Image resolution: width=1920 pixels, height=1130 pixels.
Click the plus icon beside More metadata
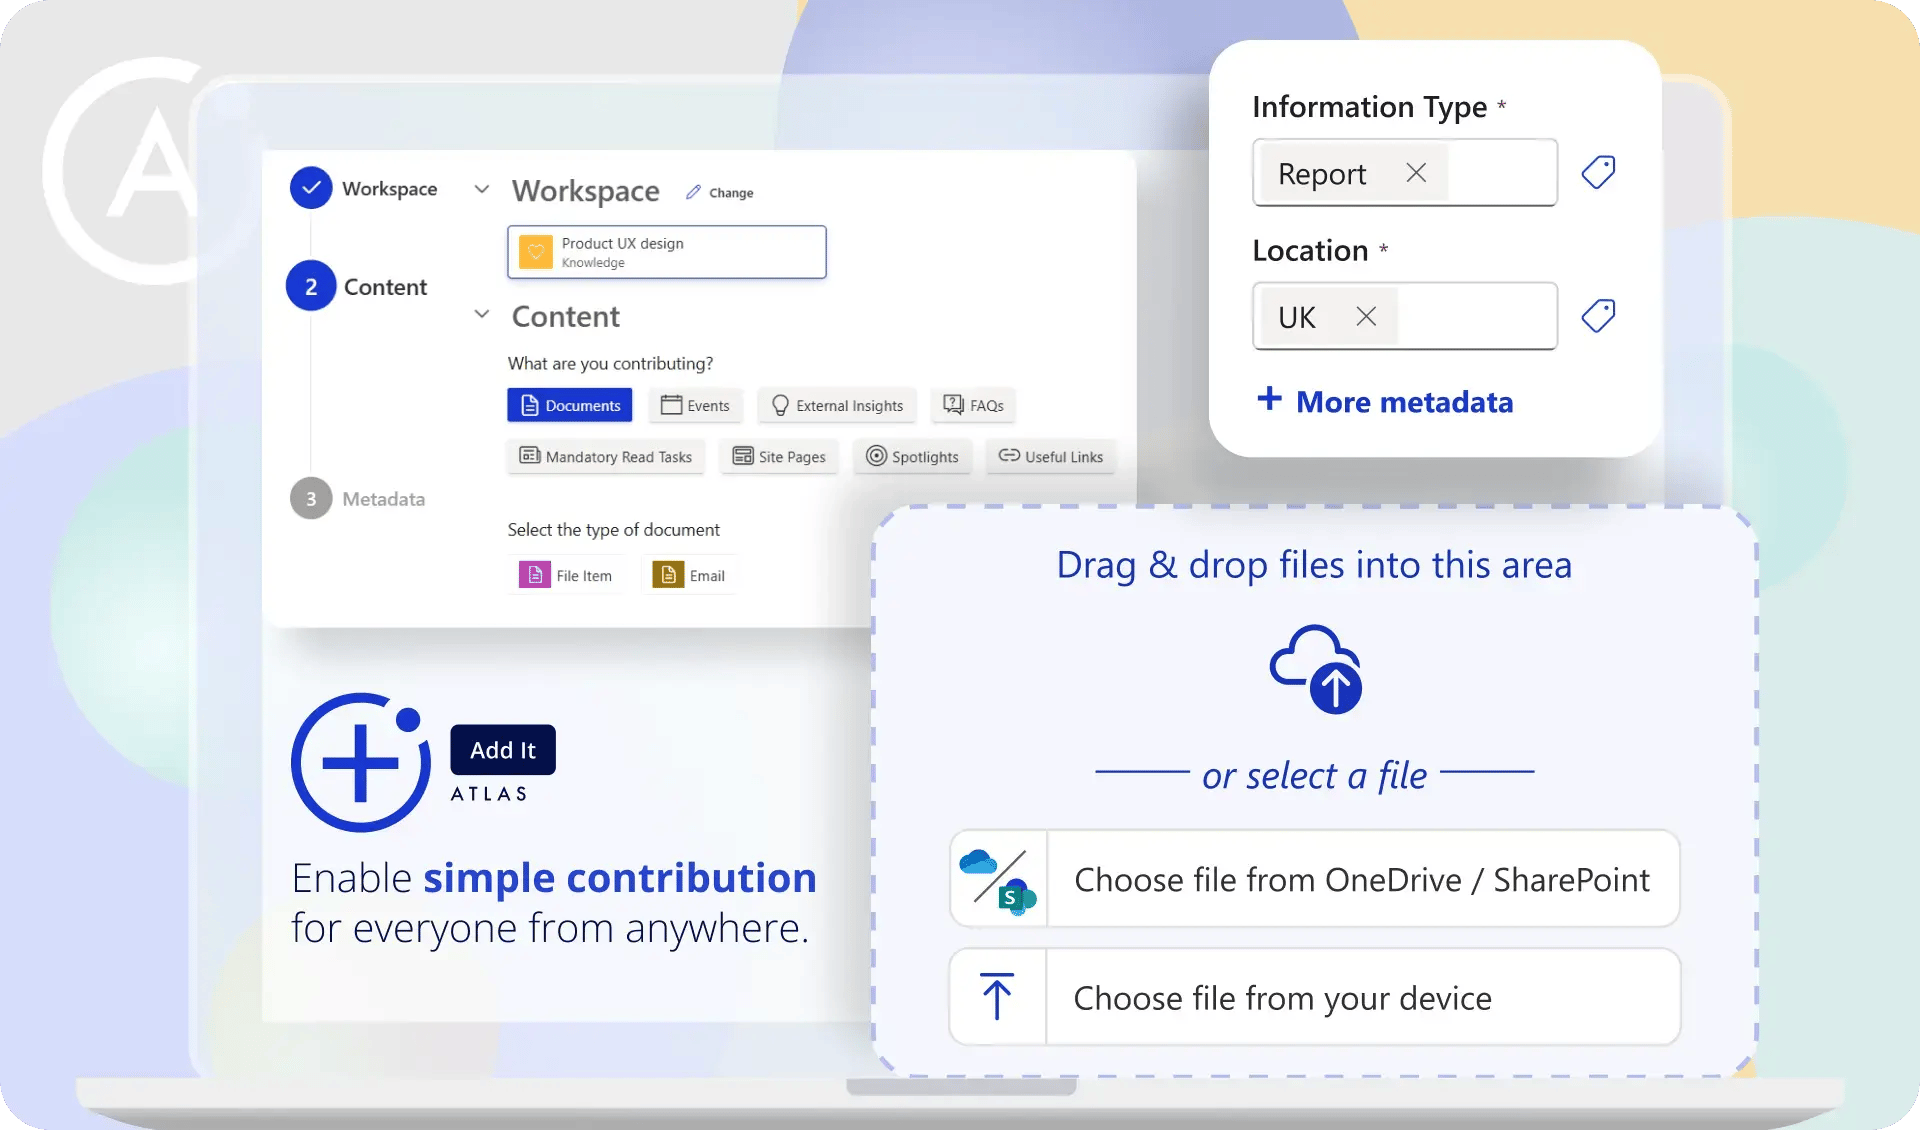point(1269,399)
